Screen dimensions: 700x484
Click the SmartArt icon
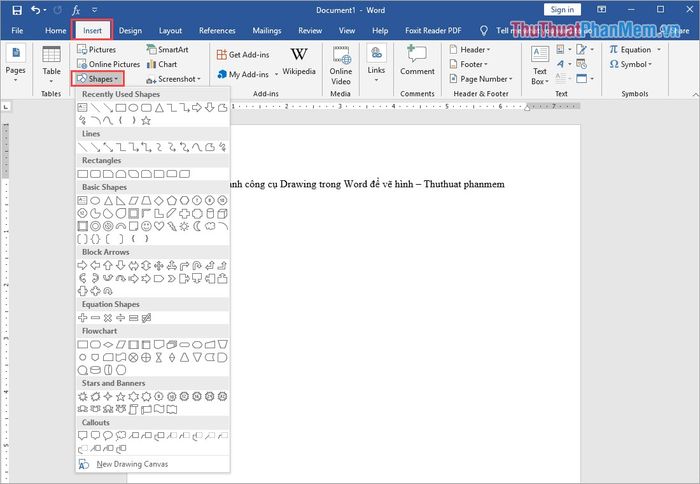click(165, 49)
